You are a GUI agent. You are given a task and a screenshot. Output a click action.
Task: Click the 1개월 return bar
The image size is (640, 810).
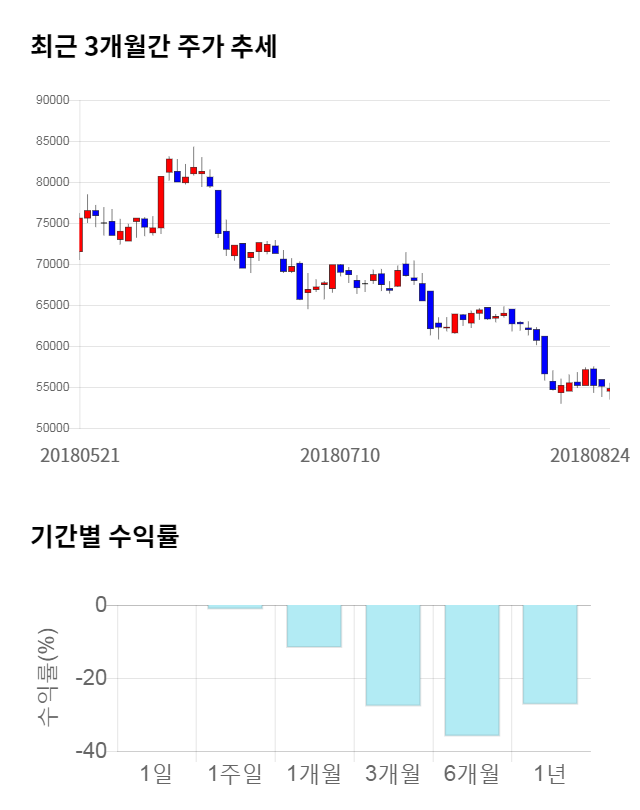tap(314, 626)
